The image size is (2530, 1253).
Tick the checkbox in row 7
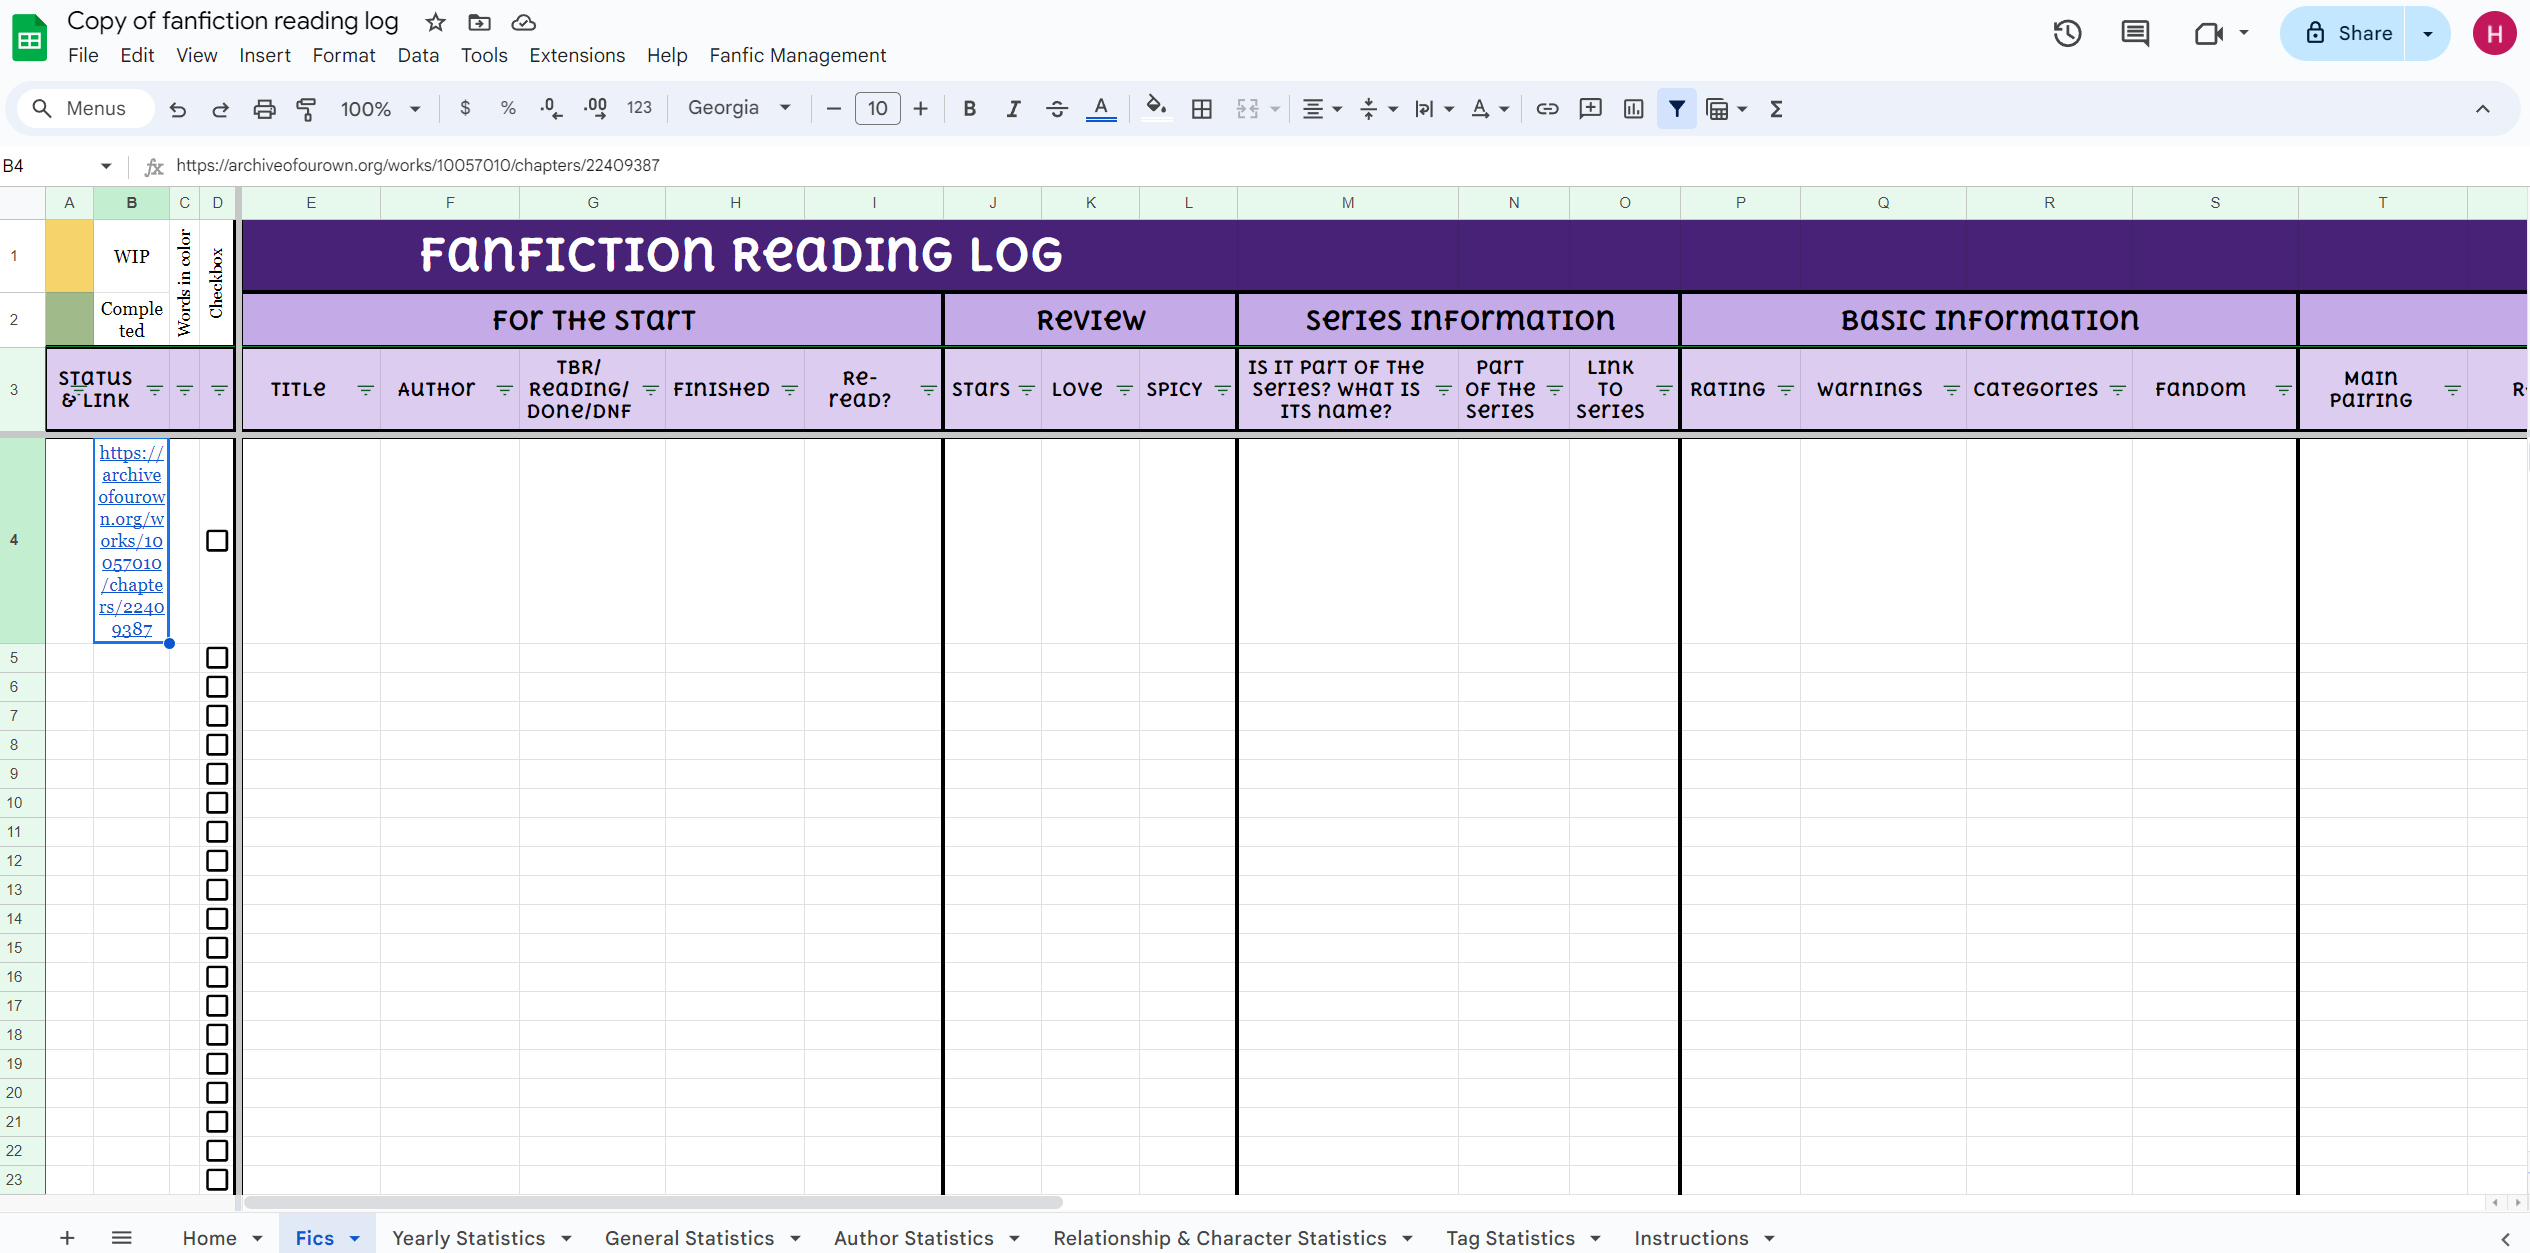(x=217, y=716)
